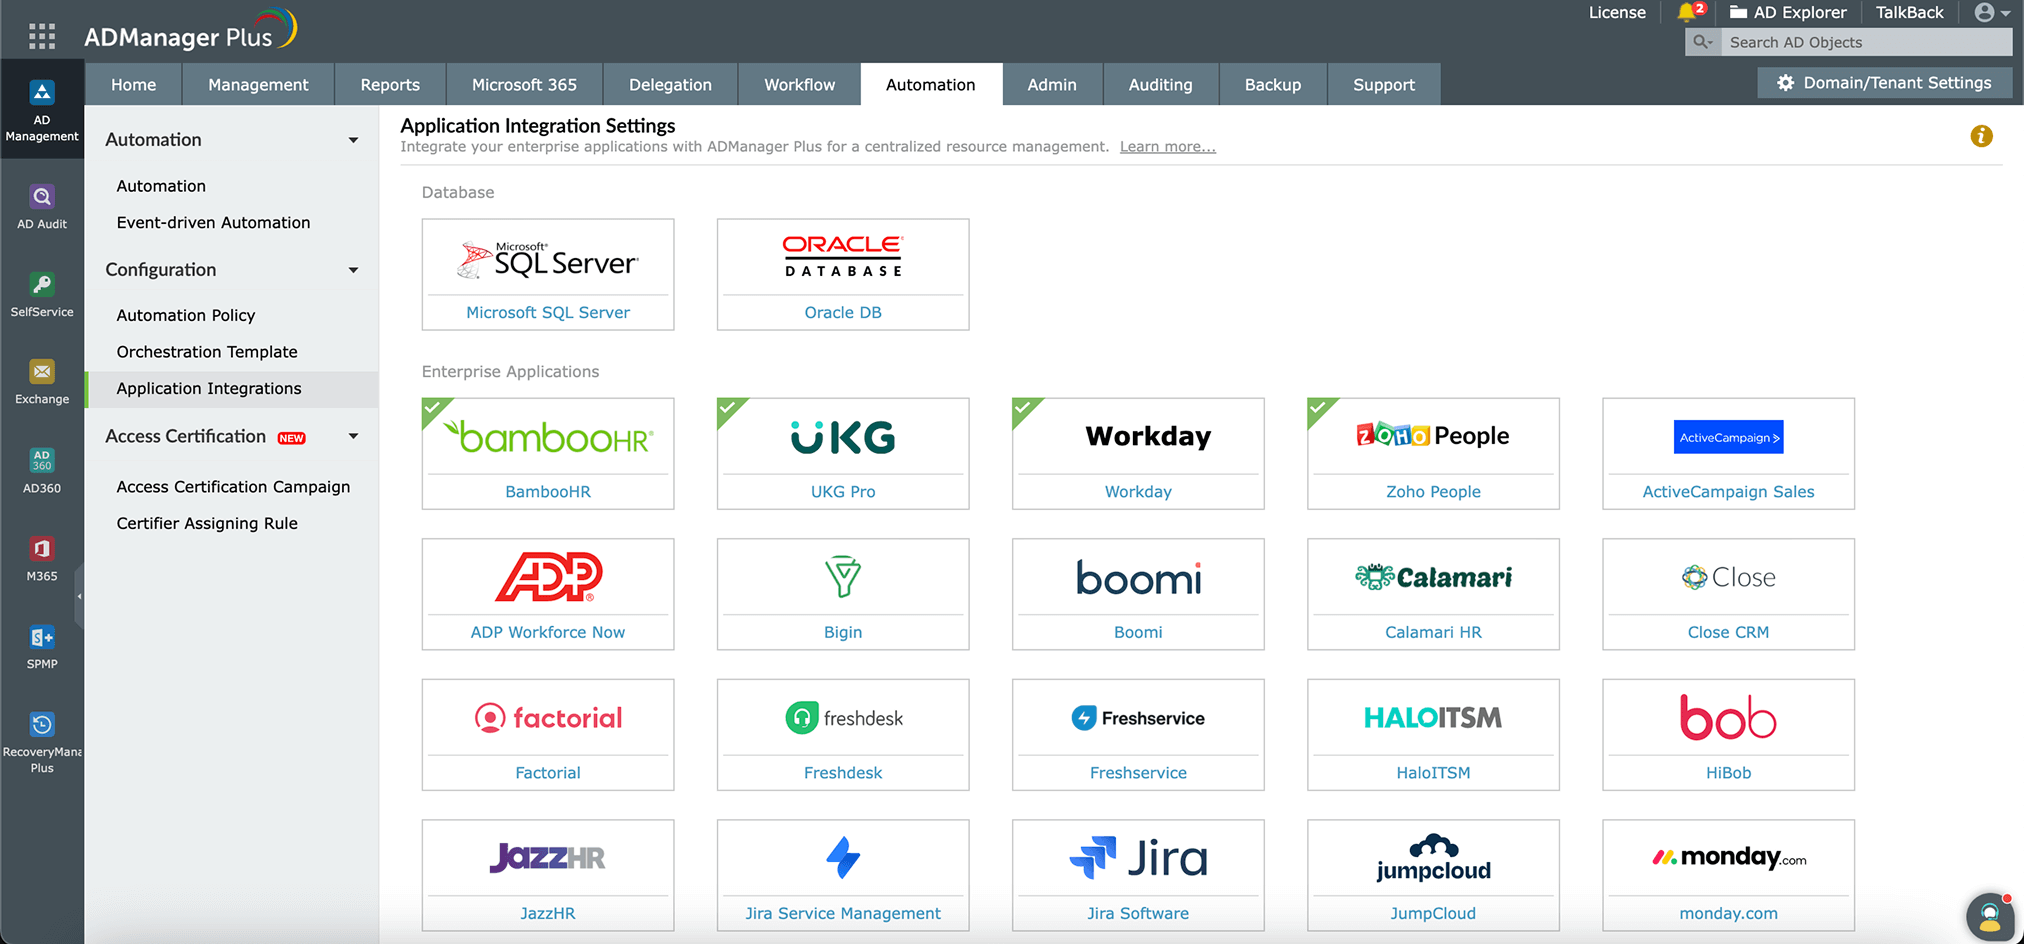Click the Learn more link

click(x=1168, y=147)
